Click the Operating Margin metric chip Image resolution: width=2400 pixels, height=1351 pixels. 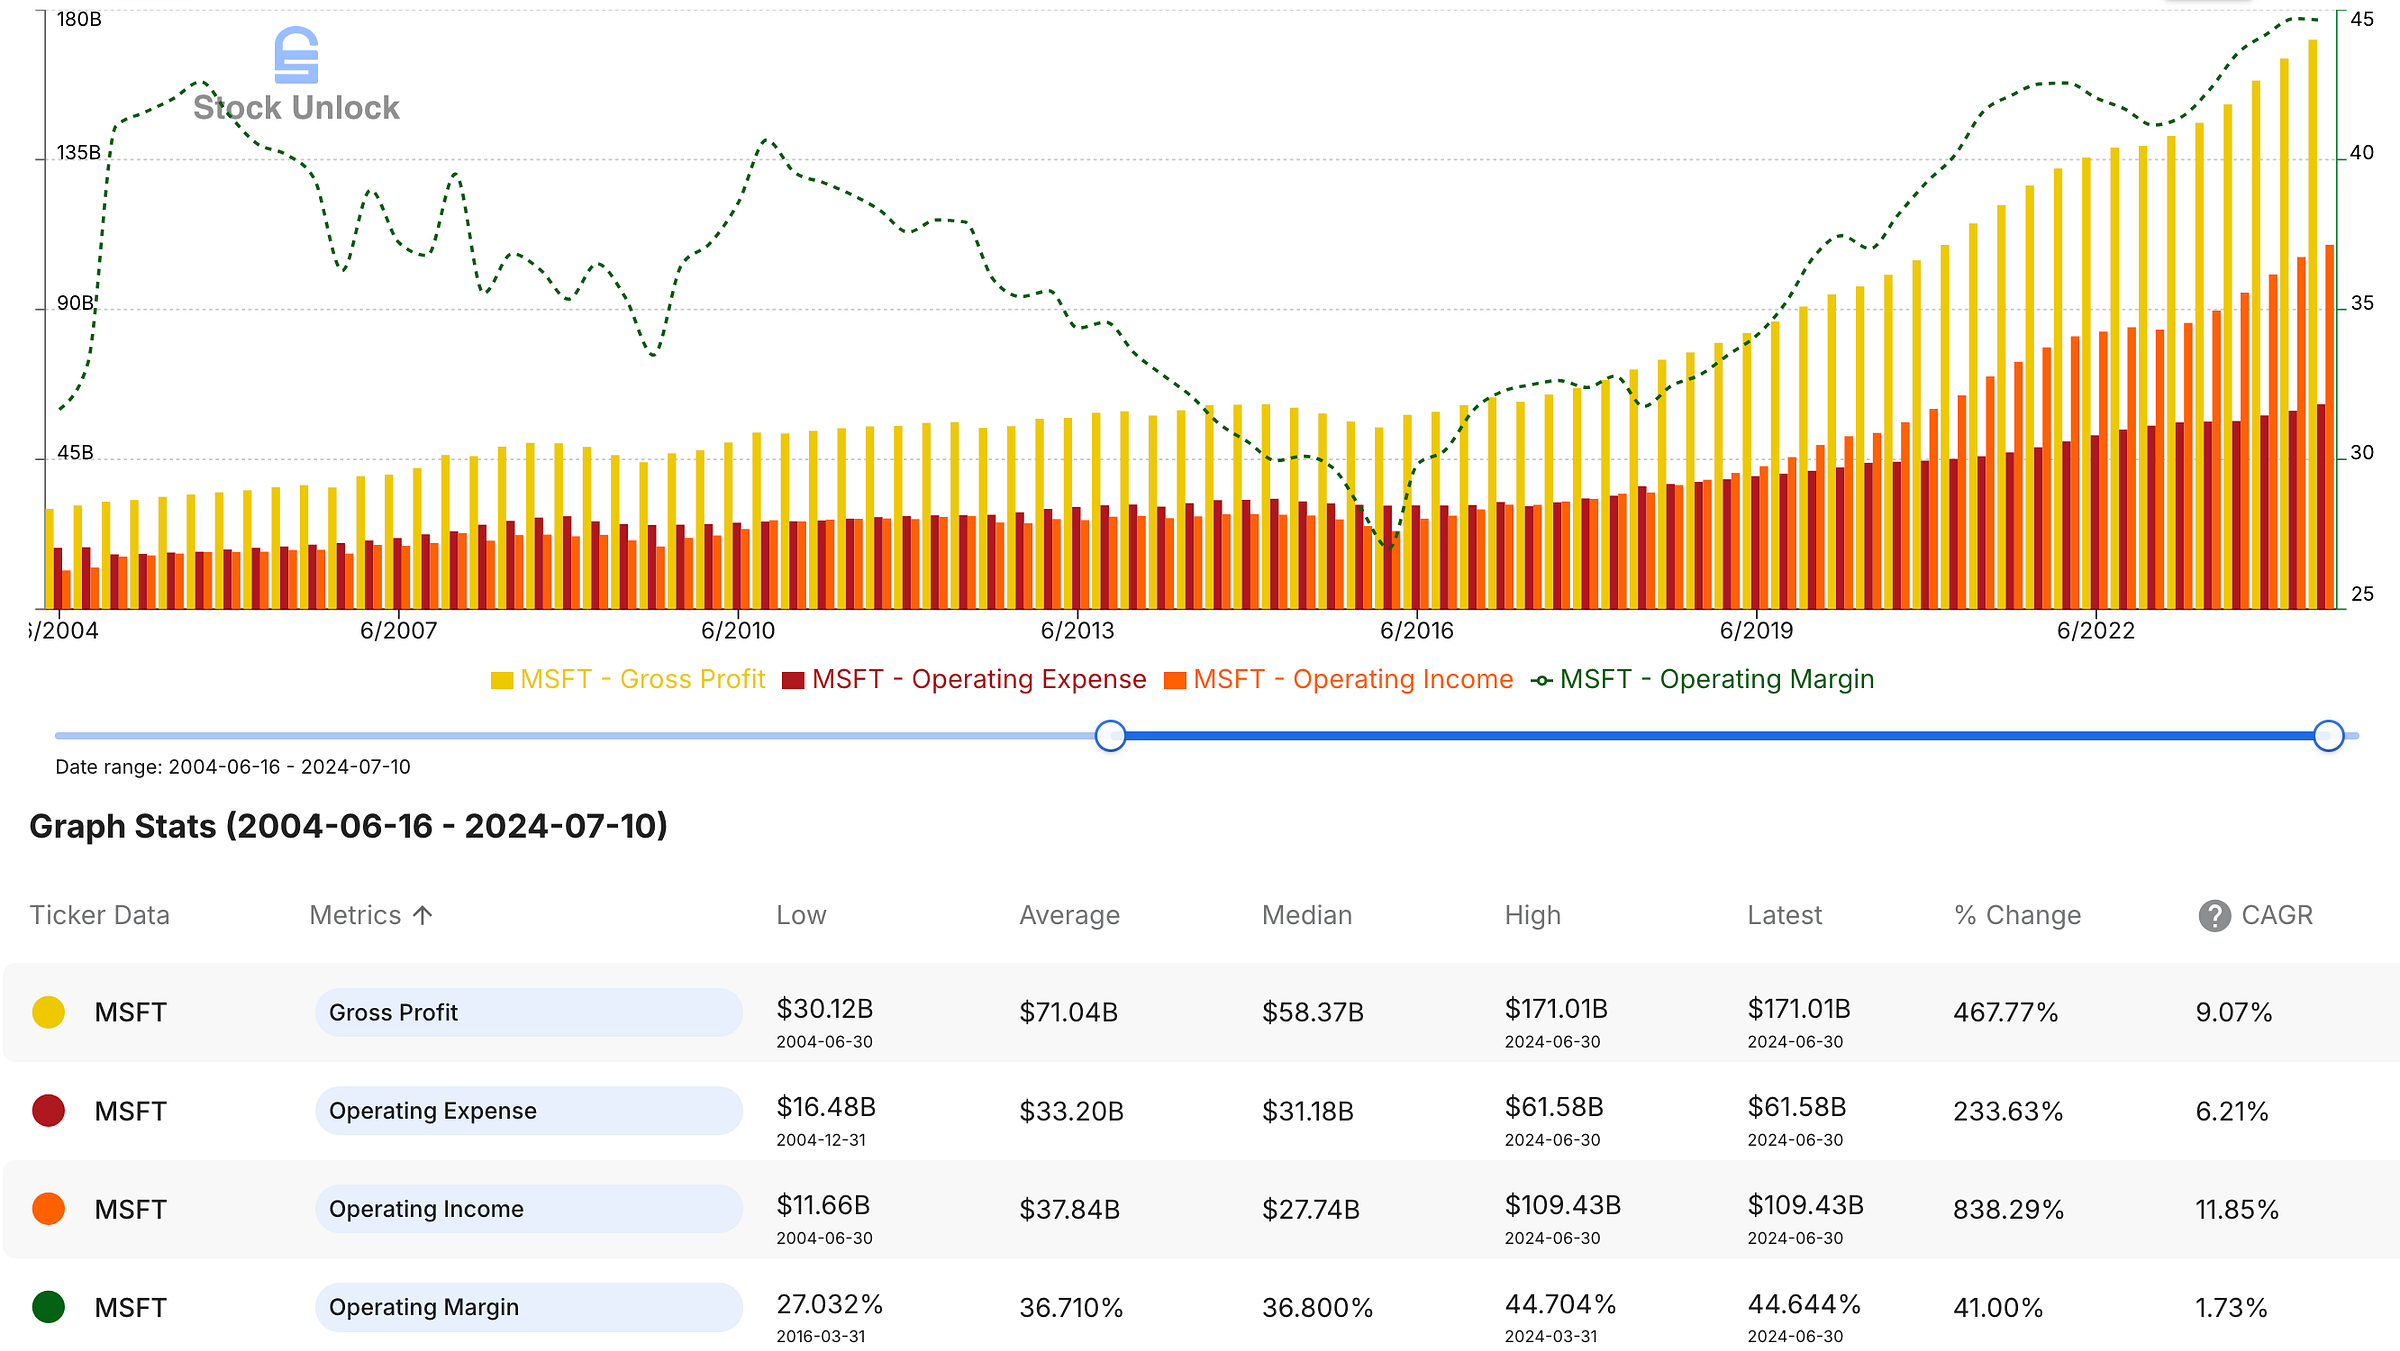click(x=529, y=1306)
